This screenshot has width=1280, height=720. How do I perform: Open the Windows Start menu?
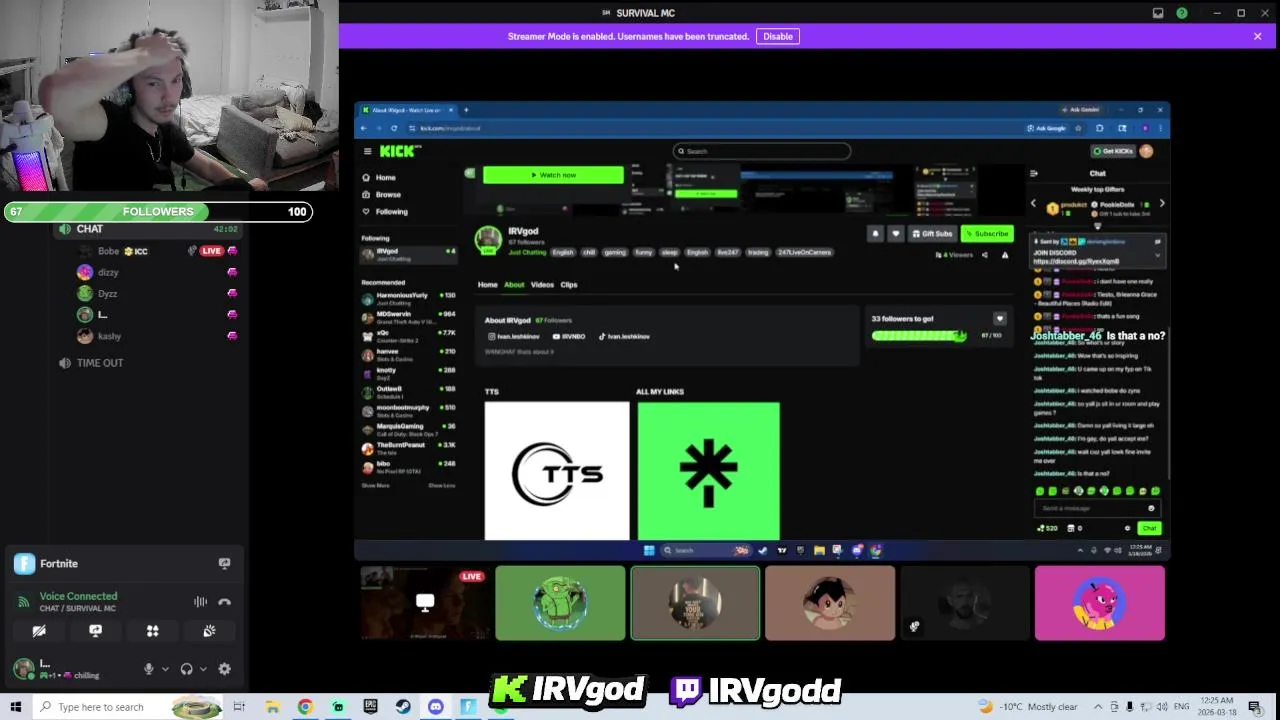pos(15,707)
